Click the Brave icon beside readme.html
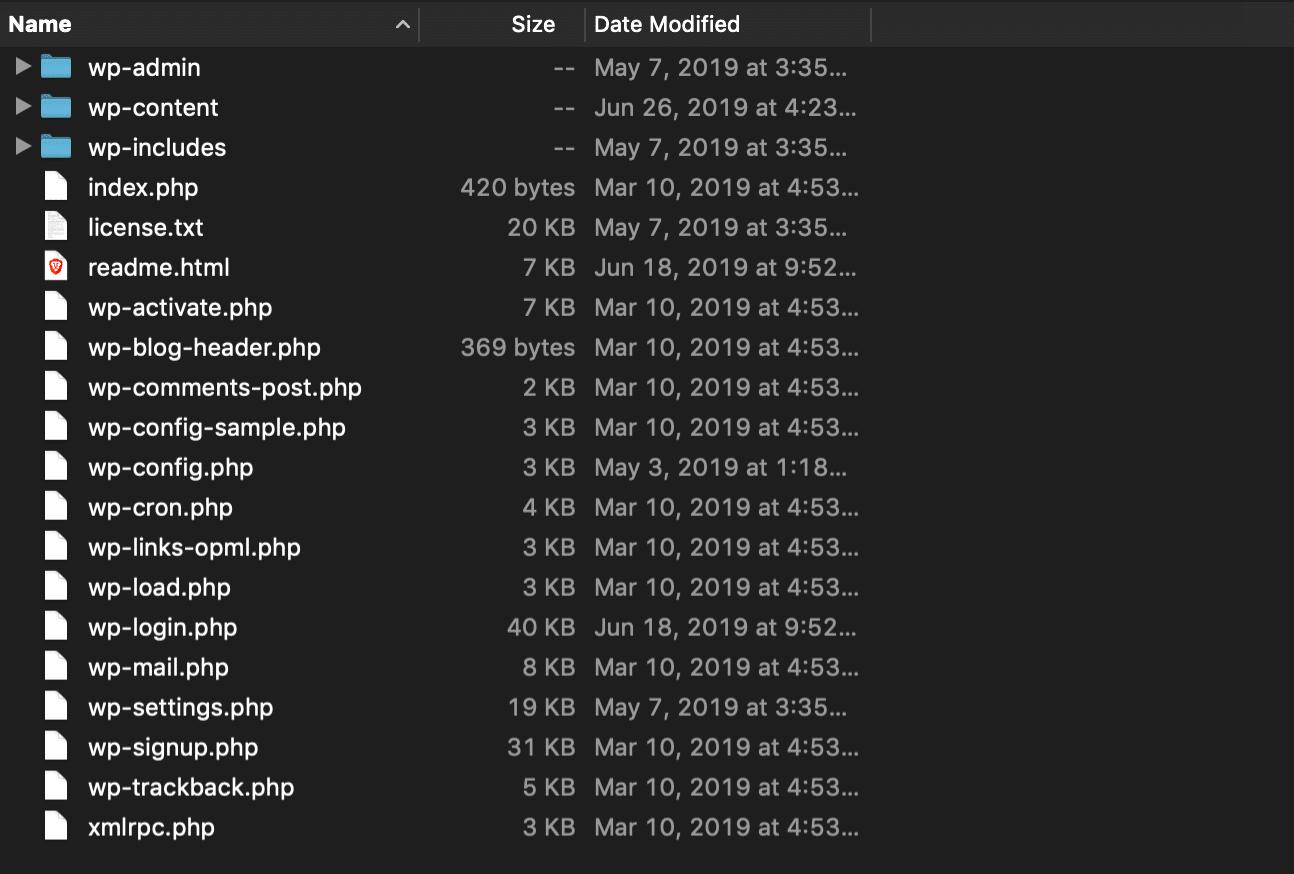Screen dimensions: 1294x874 tap(55, 266)
